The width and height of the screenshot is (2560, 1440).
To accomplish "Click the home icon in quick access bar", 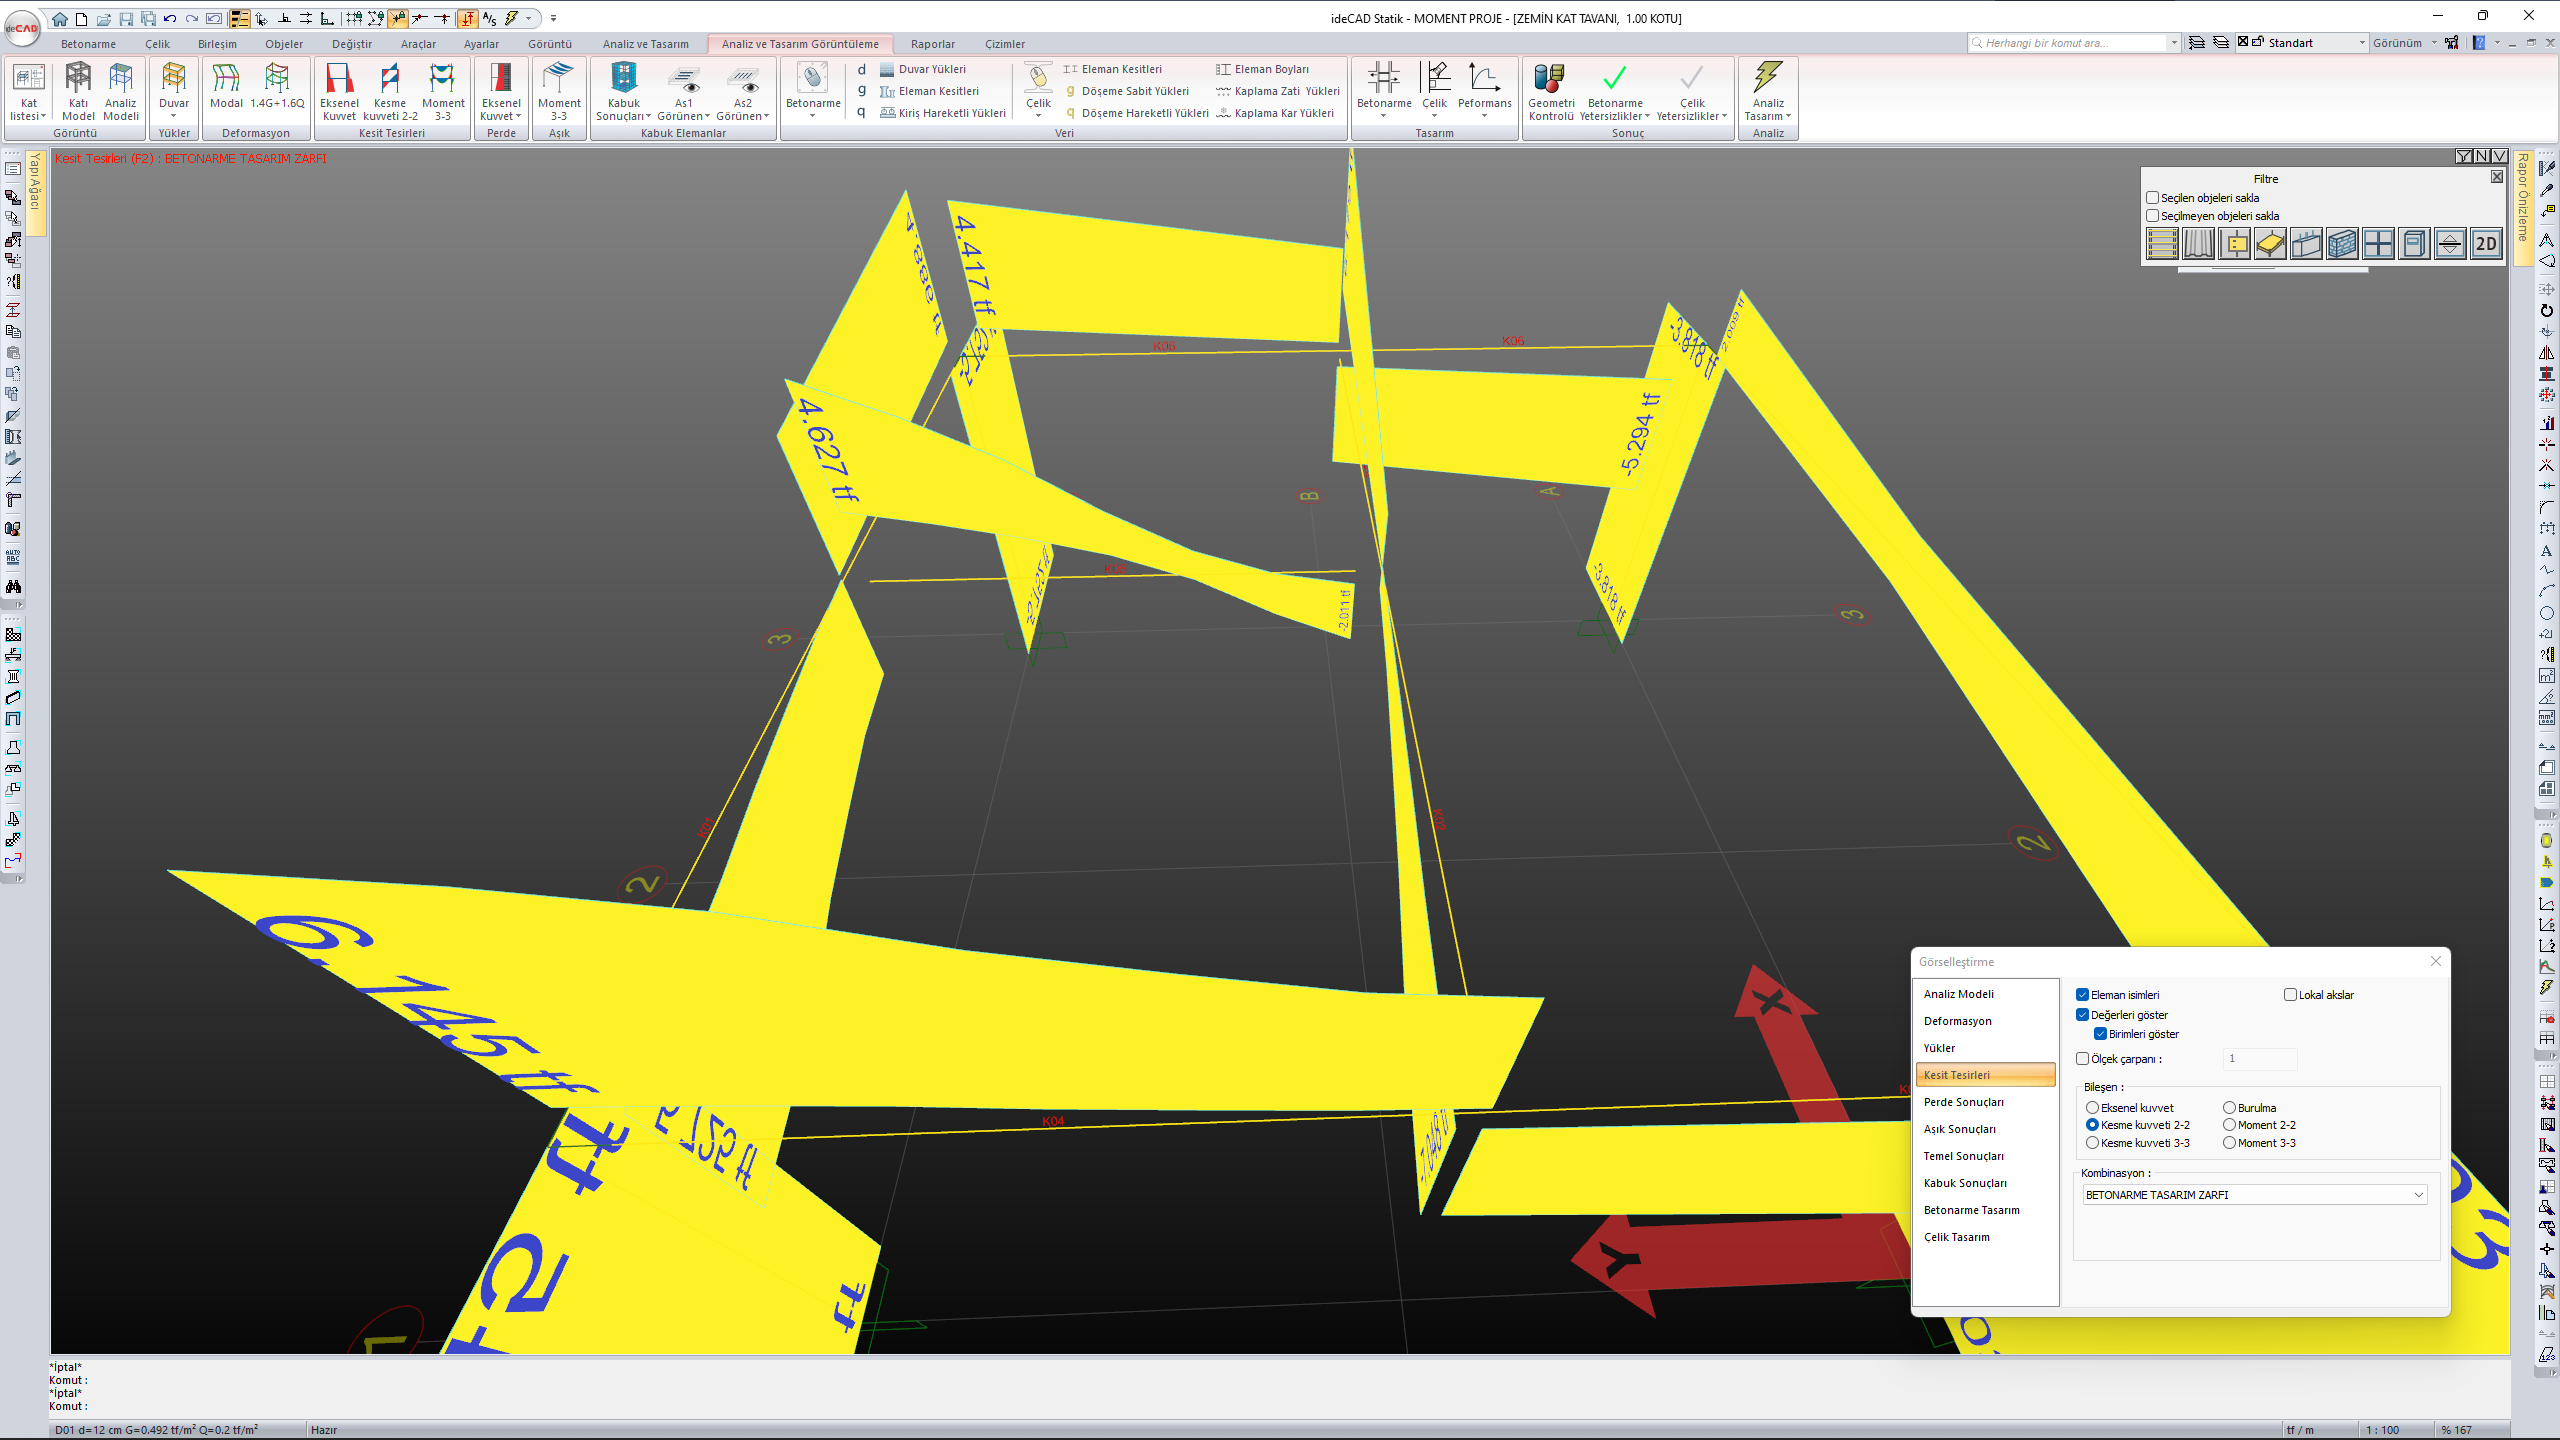I will click(x=60, y=18).
